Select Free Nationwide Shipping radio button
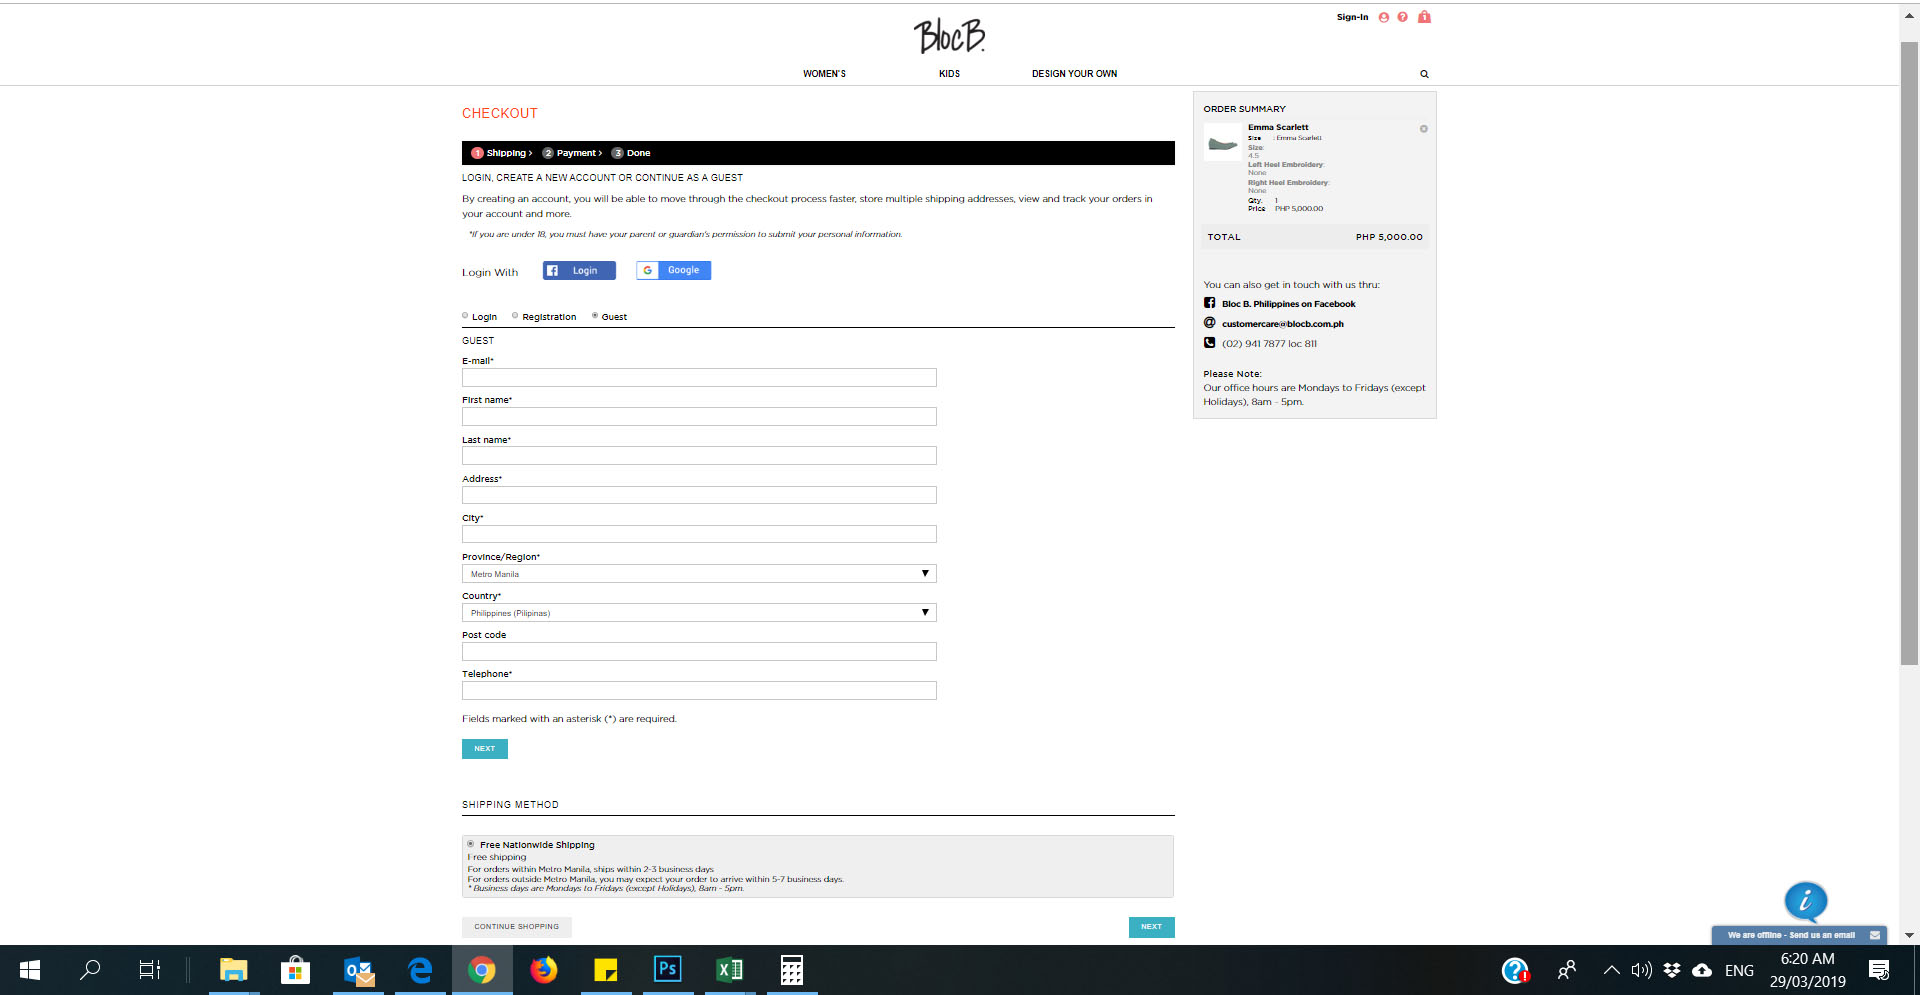 471,844
